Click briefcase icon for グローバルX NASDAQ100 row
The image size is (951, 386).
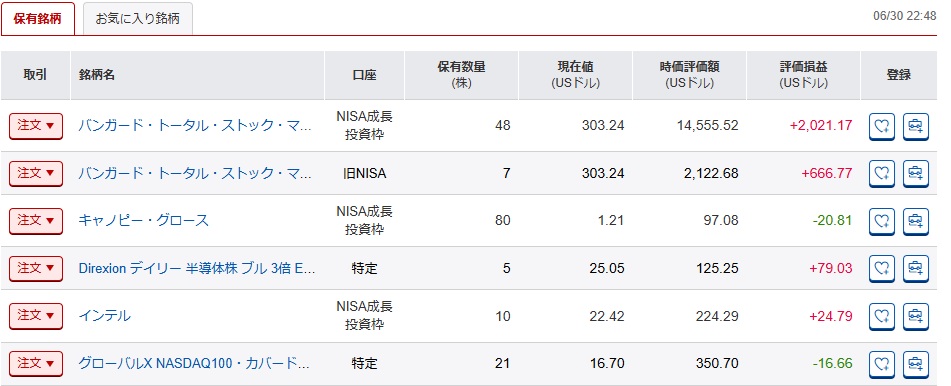click(916, 364)
